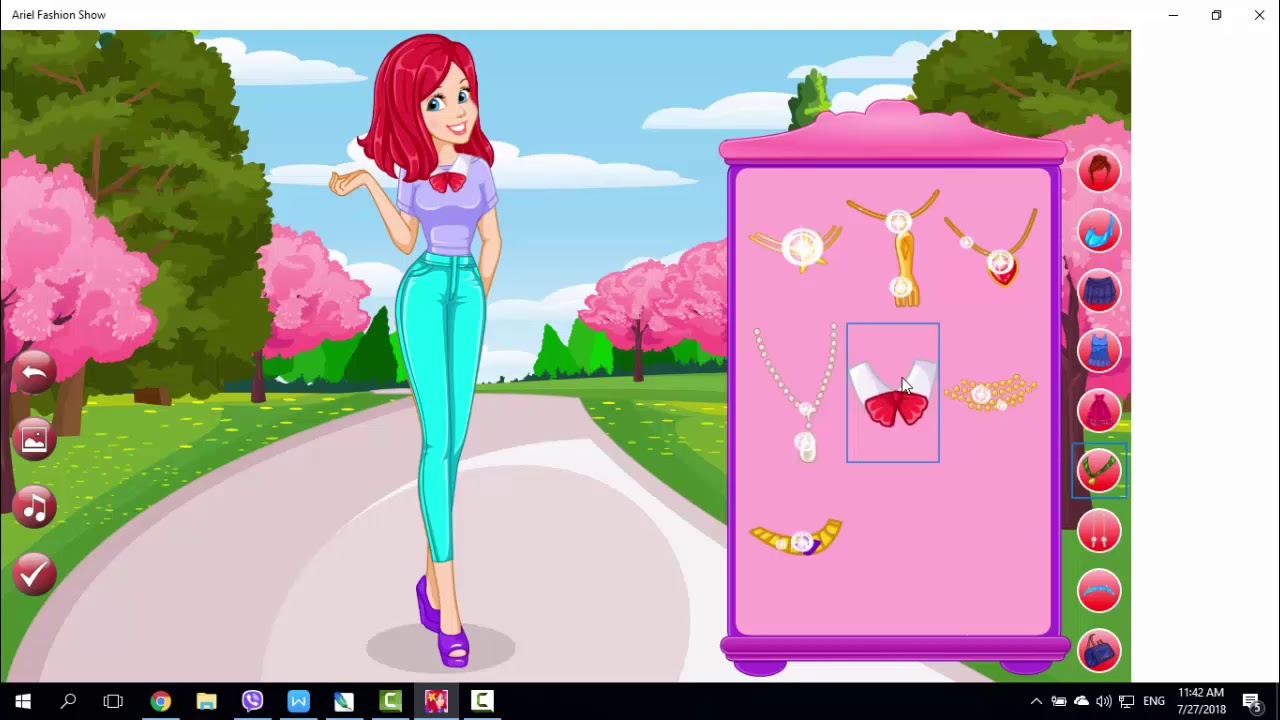Open the clock showing 11:42 AM
The width and height of the screenshot is (1280, 720).
tap(1201, 701)
